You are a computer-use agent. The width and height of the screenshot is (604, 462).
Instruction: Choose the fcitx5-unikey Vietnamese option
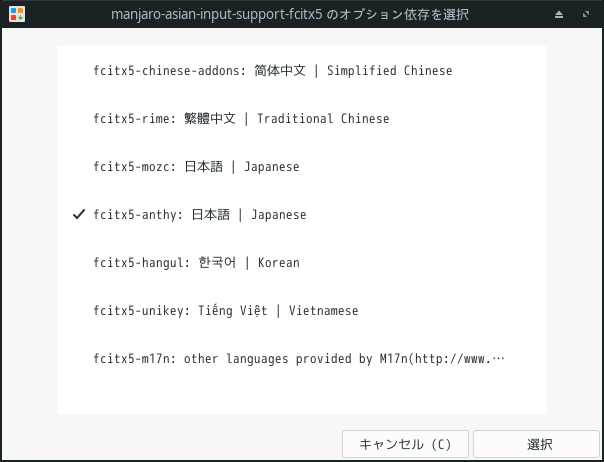(x=302, y=311)
